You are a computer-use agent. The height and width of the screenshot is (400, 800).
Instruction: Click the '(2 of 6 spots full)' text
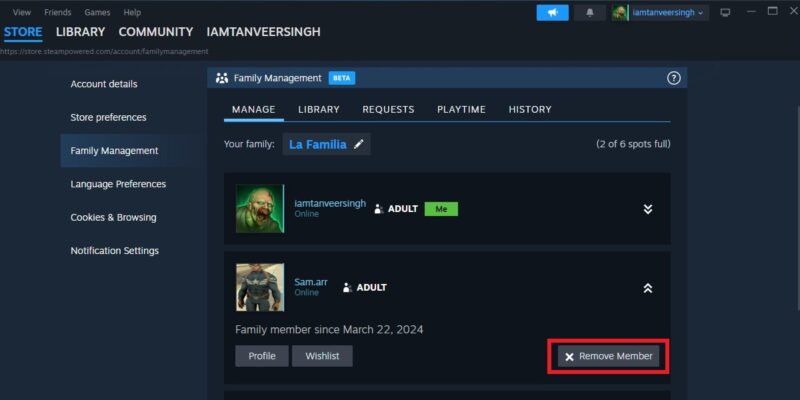633,144
